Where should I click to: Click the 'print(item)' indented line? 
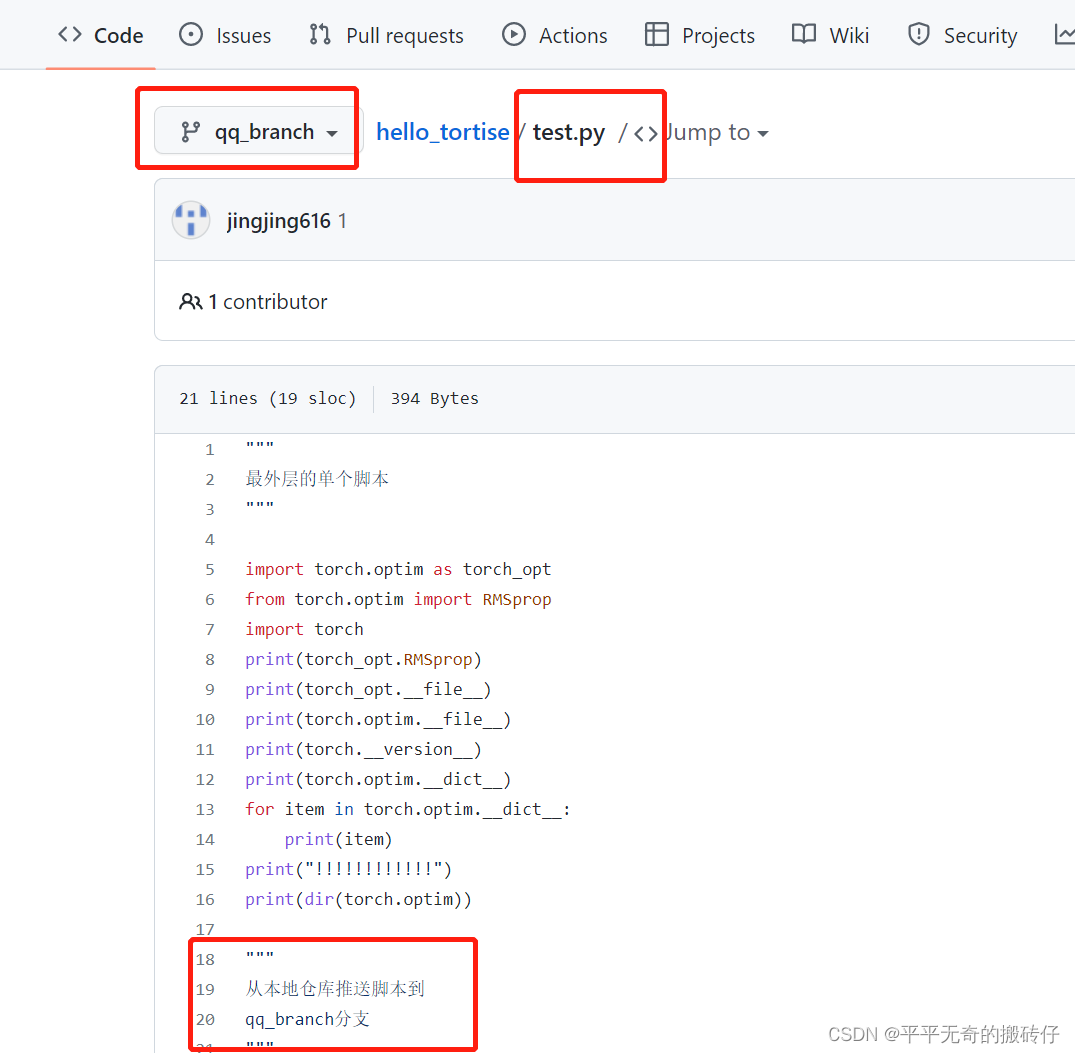(x=338, y=840)
